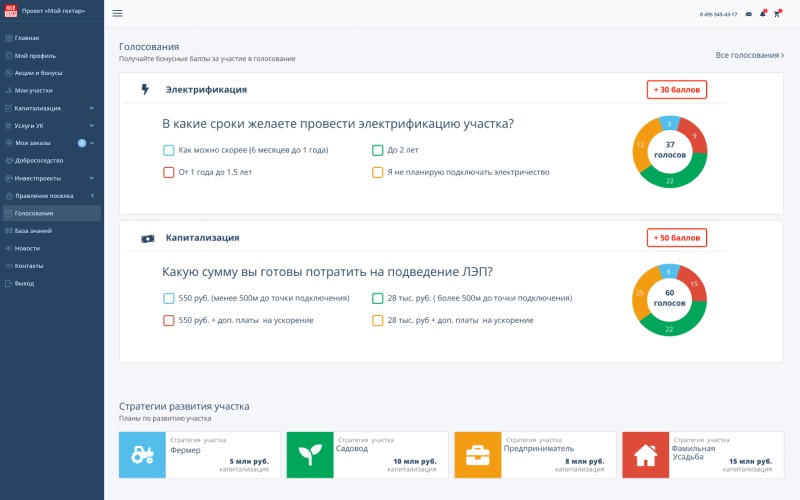This screenshot has width=800, height=500.
Task: Go to База знаний menu item
Action: point(33,231)
